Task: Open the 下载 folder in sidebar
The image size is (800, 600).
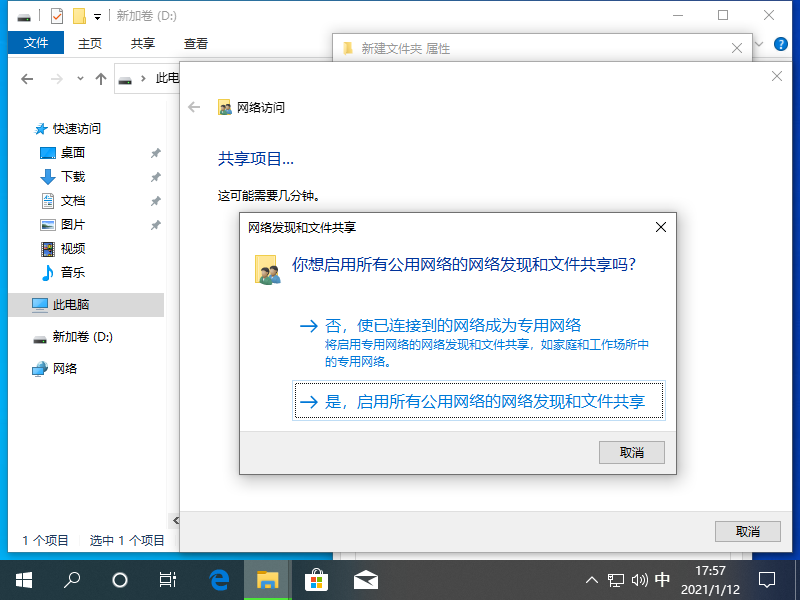Action: point(72,177)
